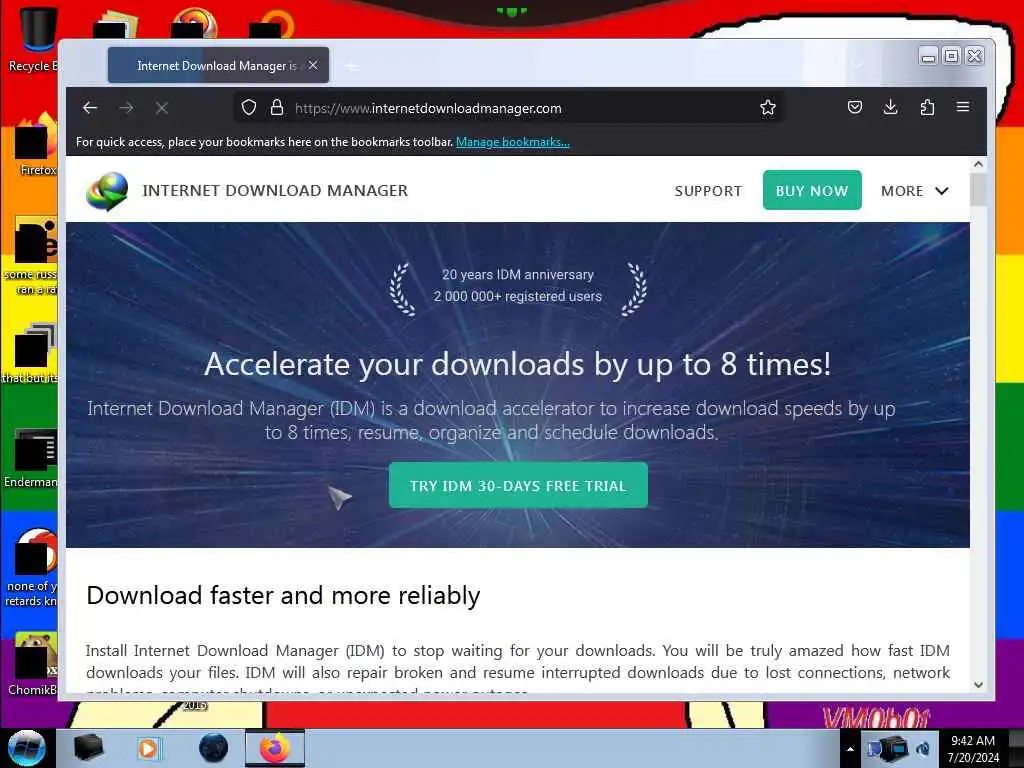Image resolution: width=1024 pixels, height=768 pixels.
Task: Close the Internet Download Manager tab
Action: coord(313,65)
